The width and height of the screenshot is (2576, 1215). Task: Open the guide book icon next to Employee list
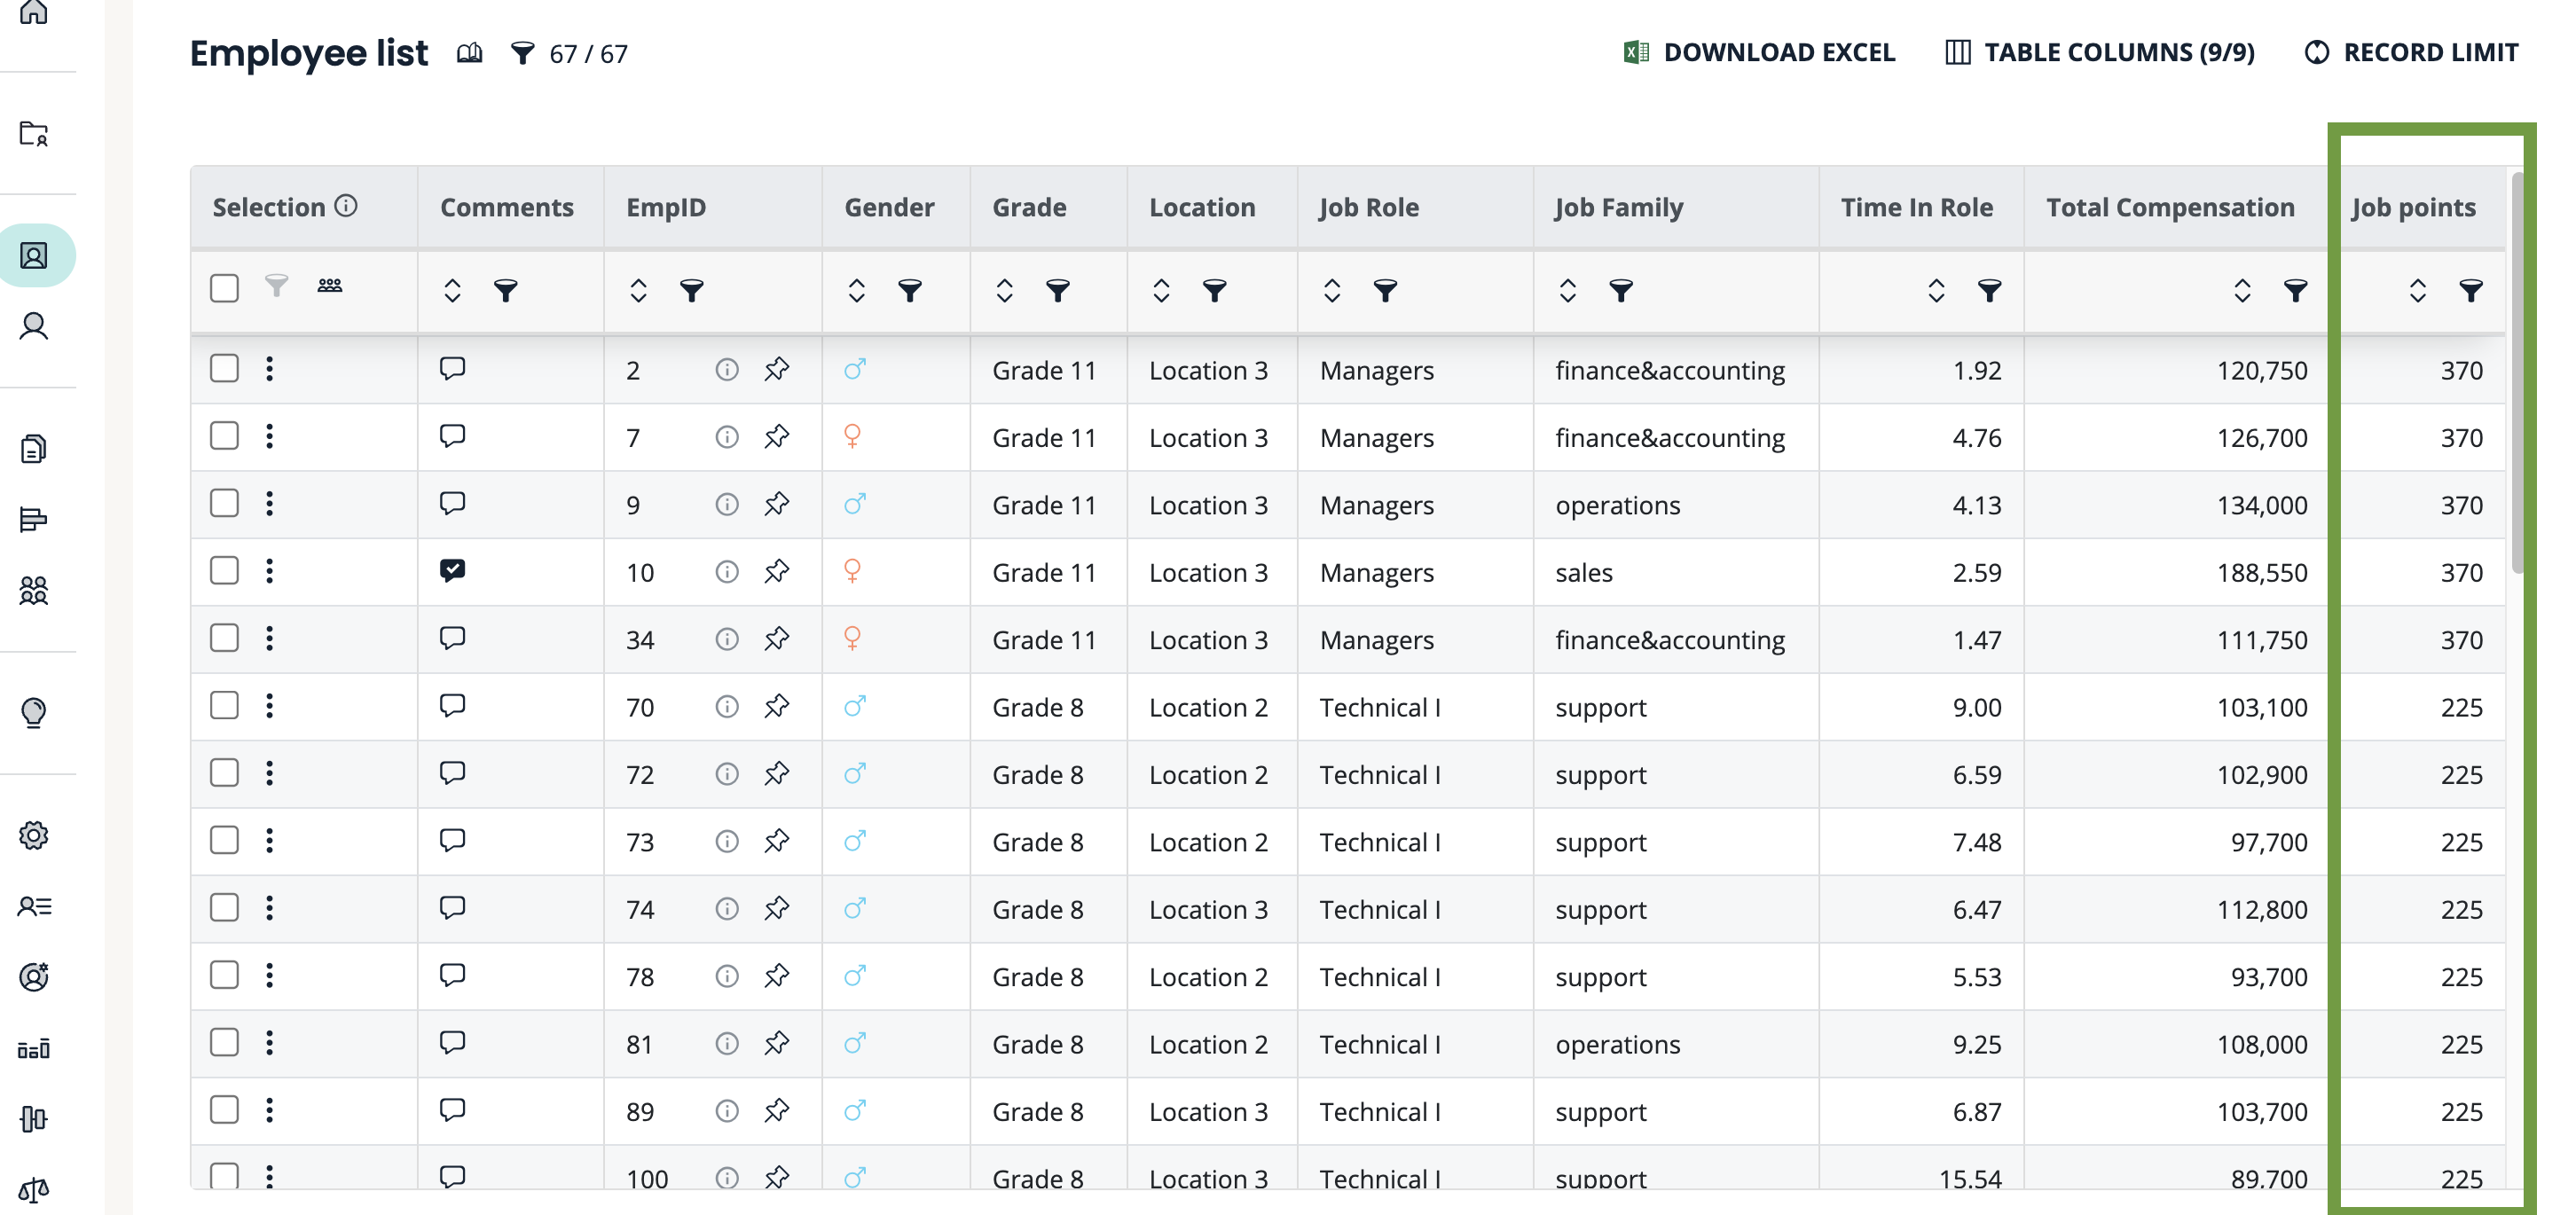[x=469, y=53]
